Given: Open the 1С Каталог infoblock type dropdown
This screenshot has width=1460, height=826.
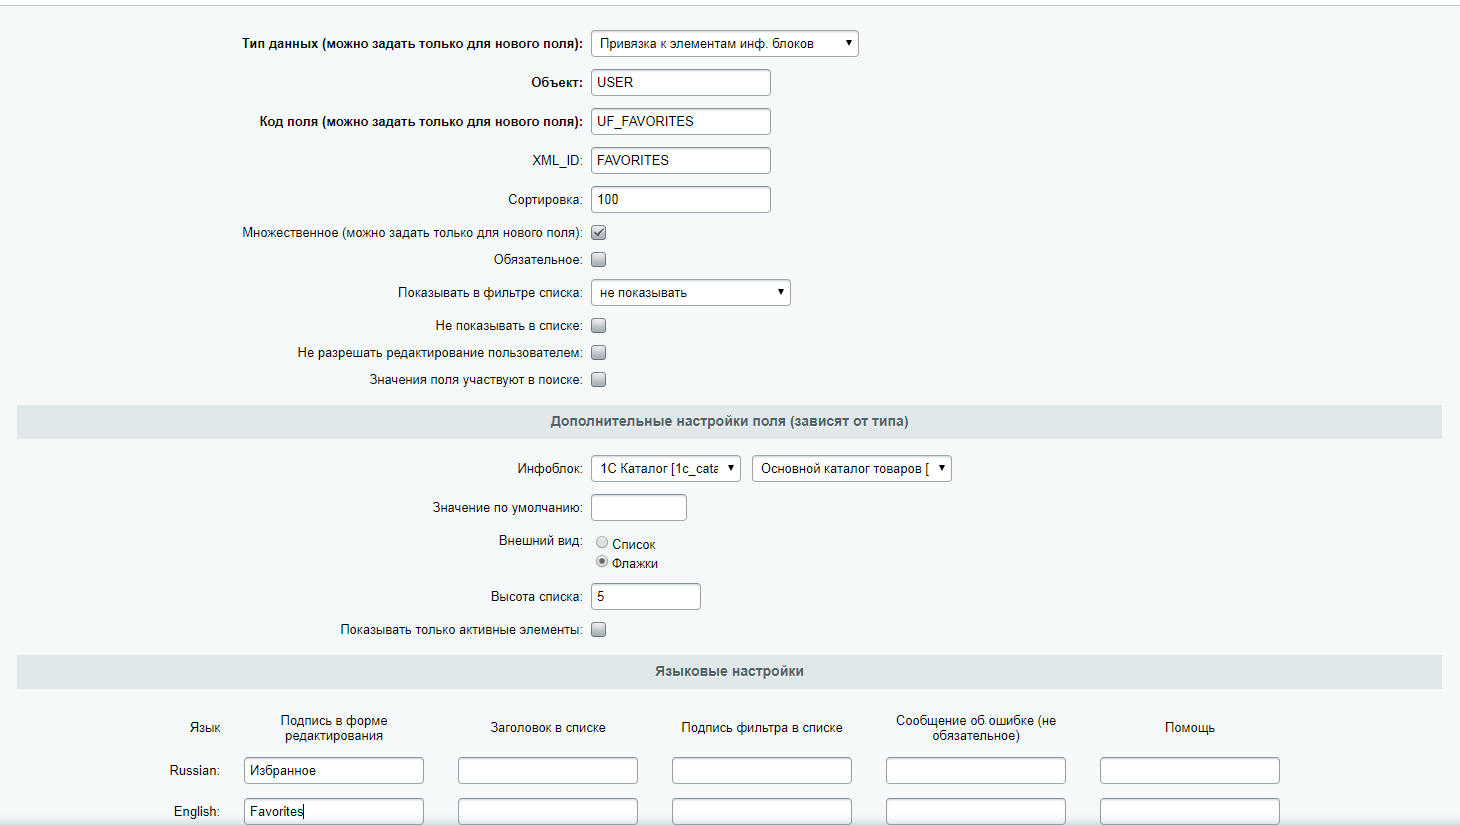Looking at the screenshot, I should point(665,469).
